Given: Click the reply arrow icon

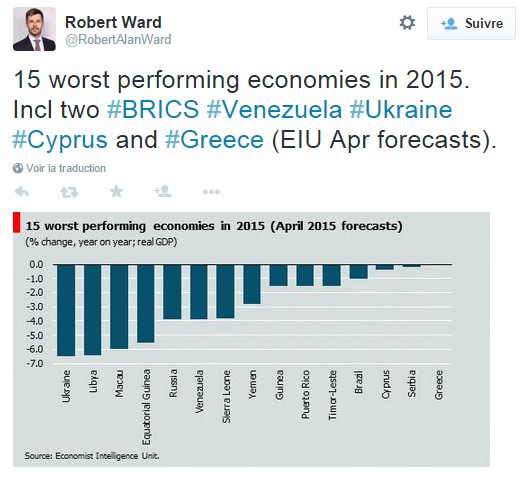Looking at the screenshot, I should coord(22,192).
